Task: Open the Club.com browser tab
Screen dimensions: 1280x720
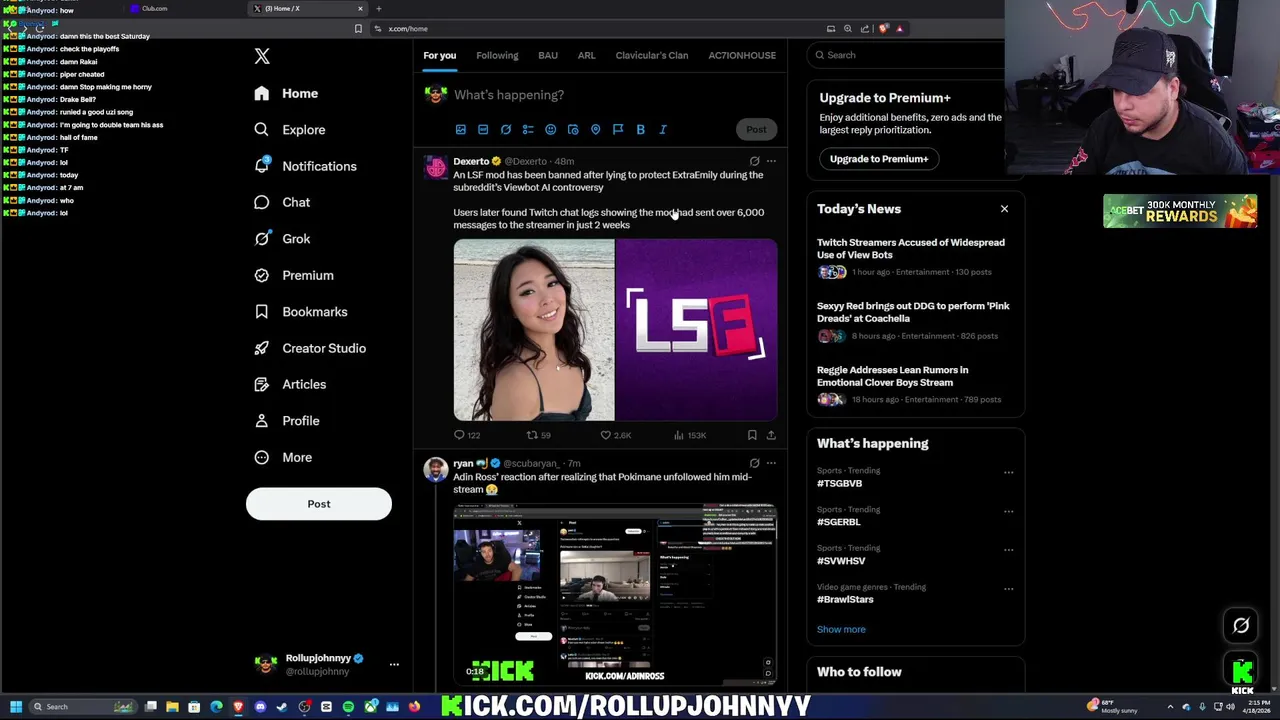Action: tap(185, 9)
